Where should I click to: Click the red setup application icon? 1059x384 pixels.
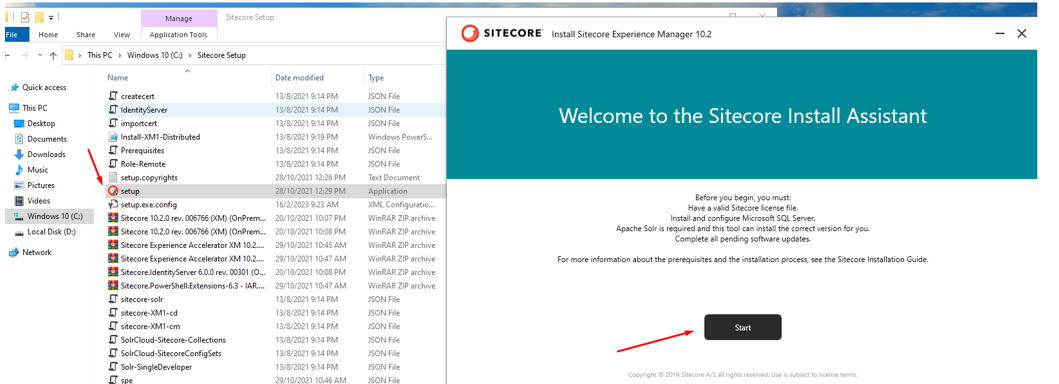click(113, 191)
